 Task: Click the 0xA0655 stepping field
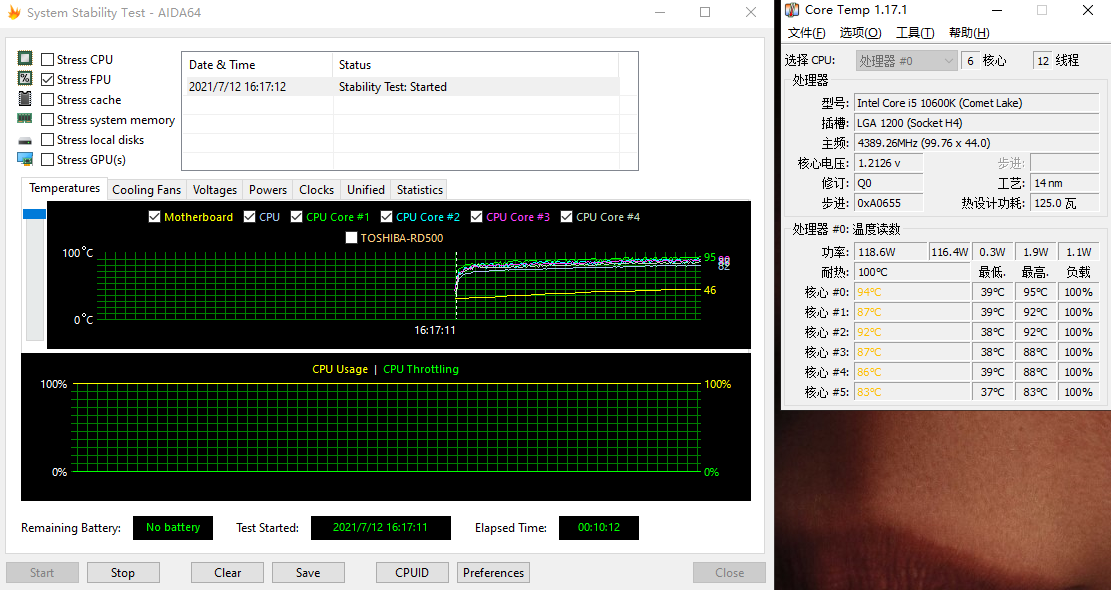pyautogui.click(x=889, y=203)
